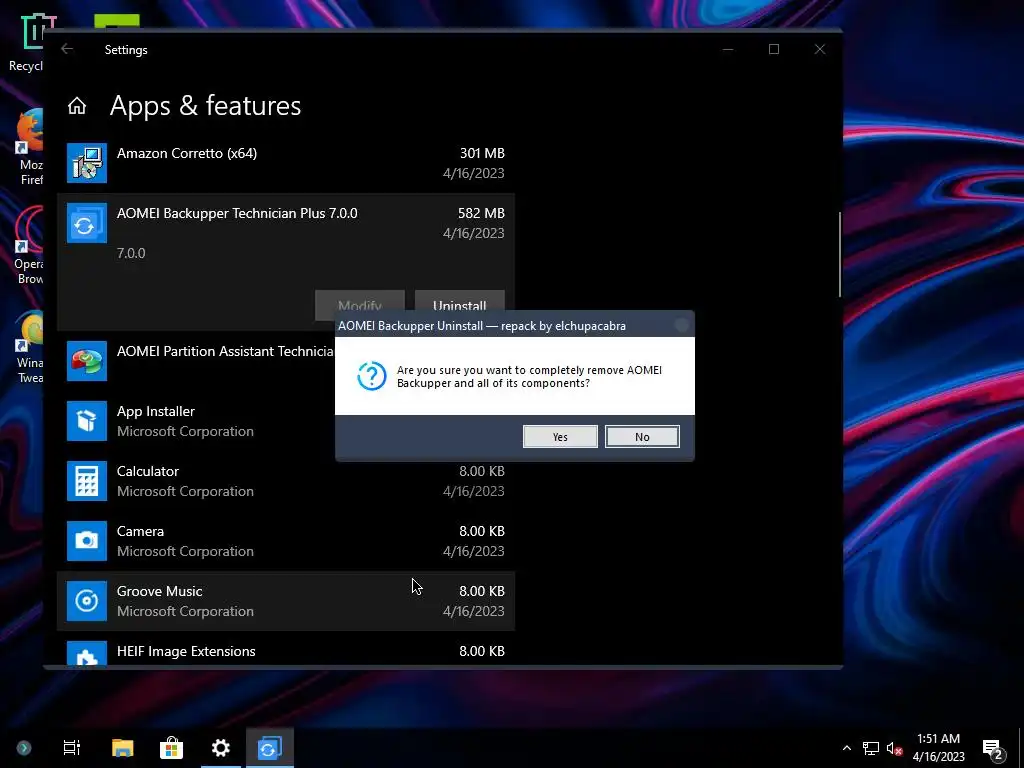The height and width of the screenshot is (768, 1024).
Task: Select the Calculator app icon
Action: coord(87,481)
